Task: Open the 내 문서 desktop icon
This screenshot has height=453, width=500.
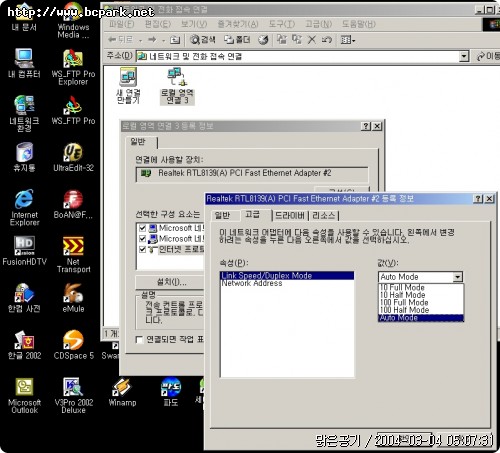Action: [24, 18]
